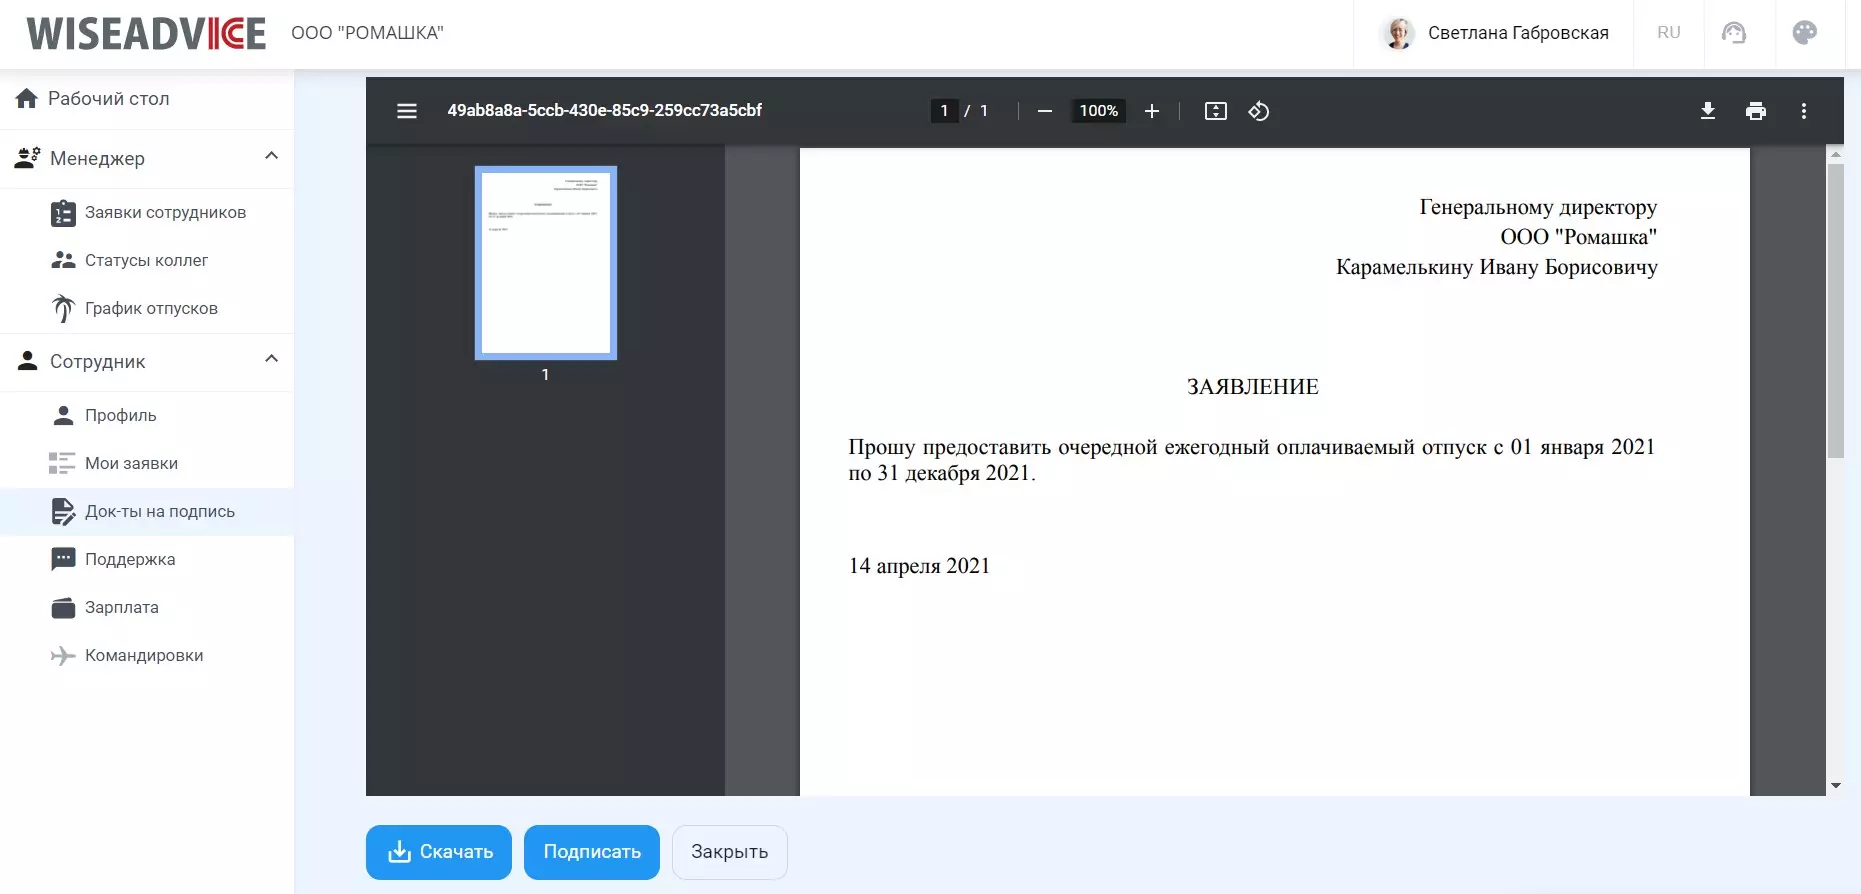Collapse the Менеджер section chevron

pyautogui.click(x=271, y=156)
